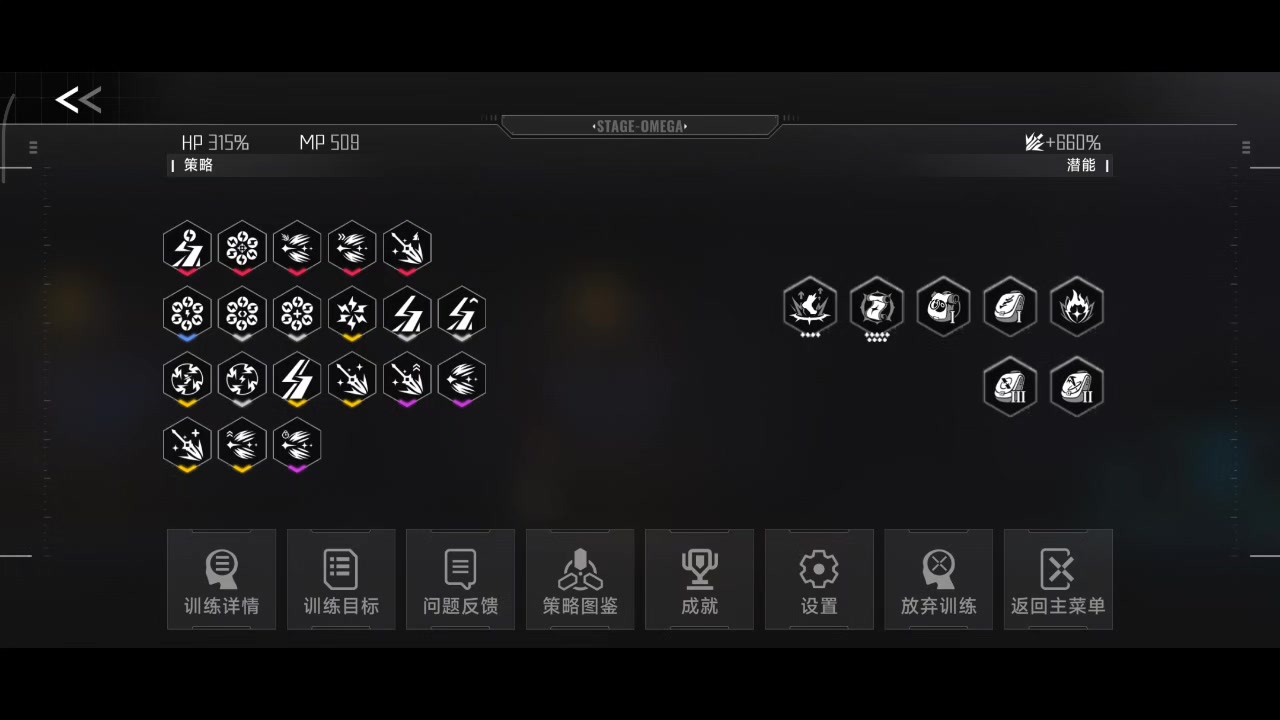Screen dimensions: 1280x720
Task: Select the flame potential icon
Action: click(1077, 306)
